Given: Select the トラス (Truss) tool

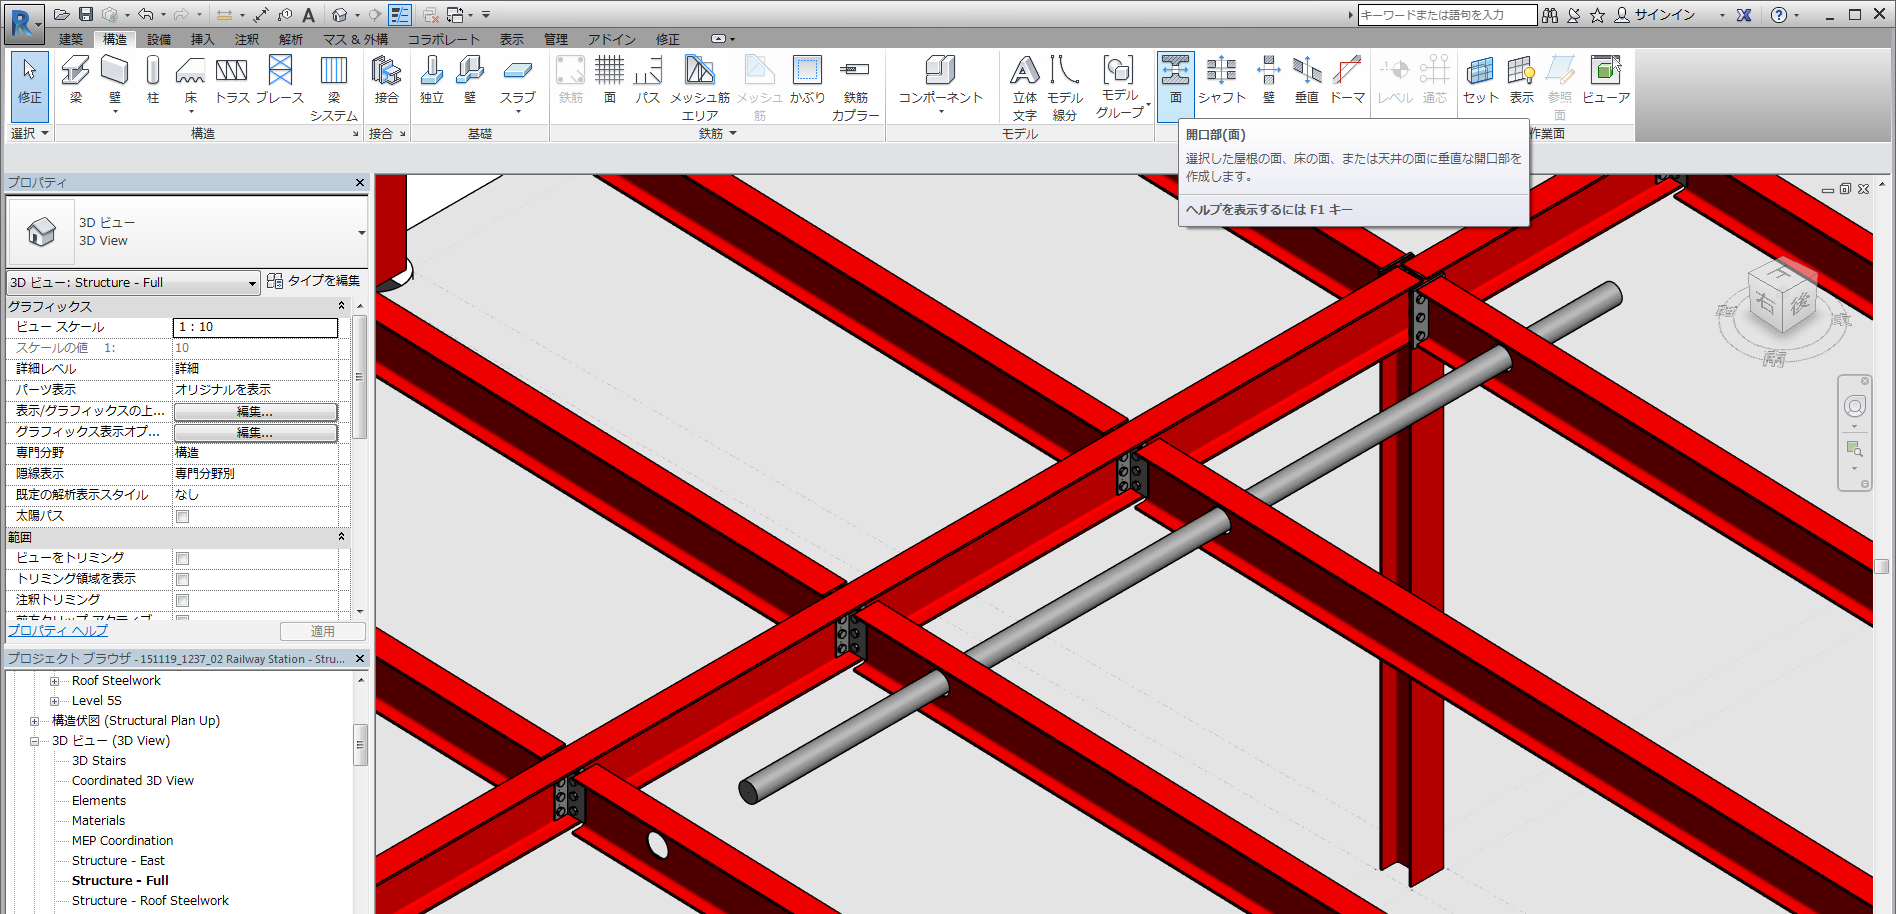Looking at the screenshot, I should (x=232, y=80).
